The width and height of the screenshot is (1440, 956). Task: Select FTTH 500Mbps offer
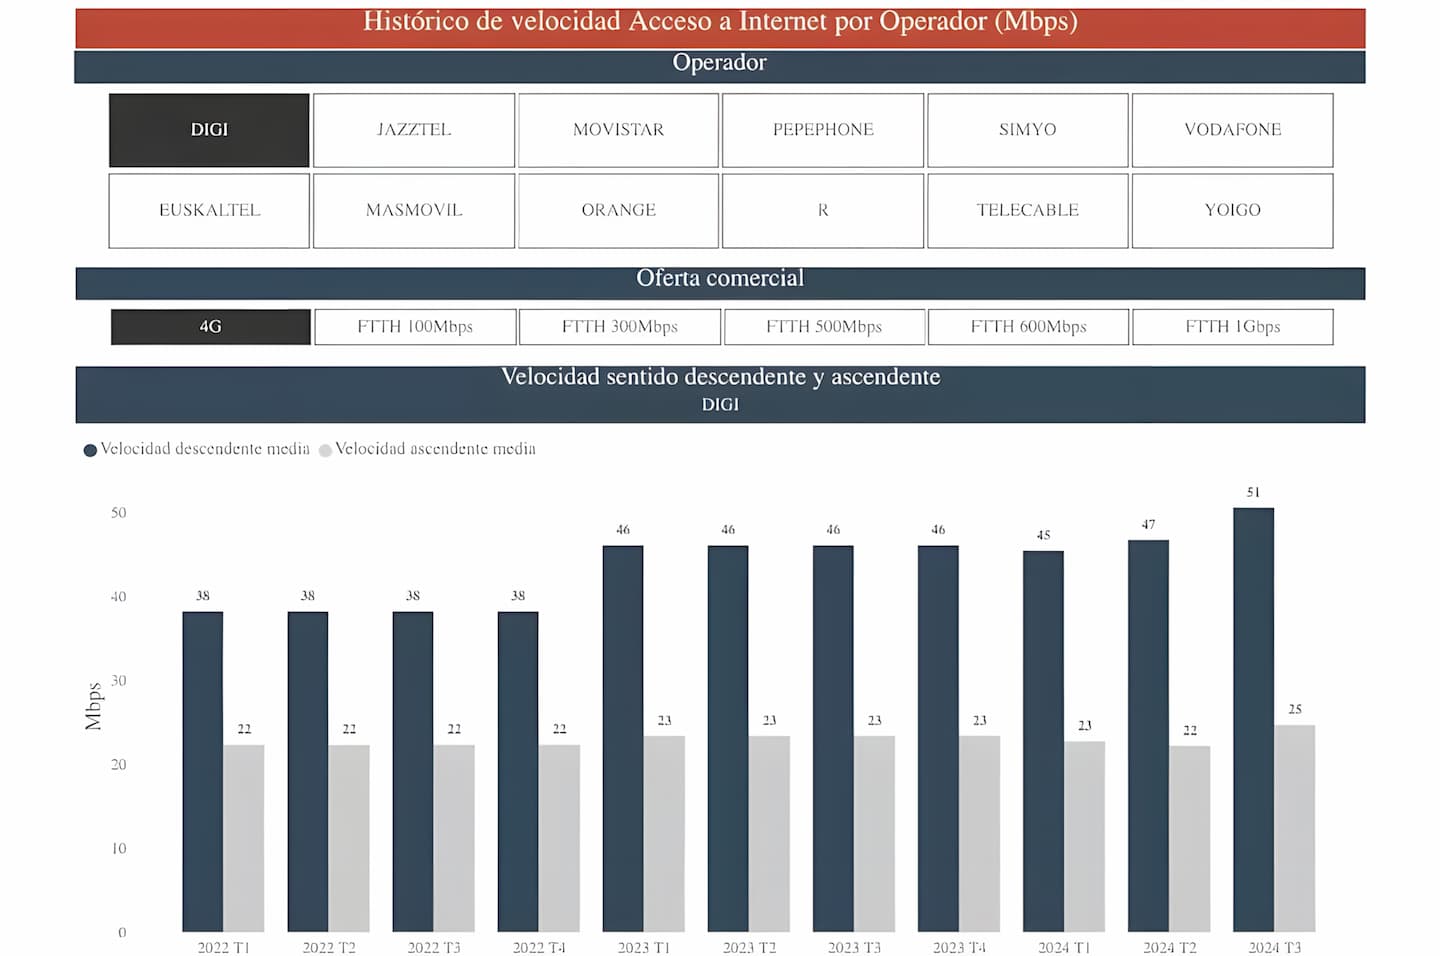tap(824, 327)
